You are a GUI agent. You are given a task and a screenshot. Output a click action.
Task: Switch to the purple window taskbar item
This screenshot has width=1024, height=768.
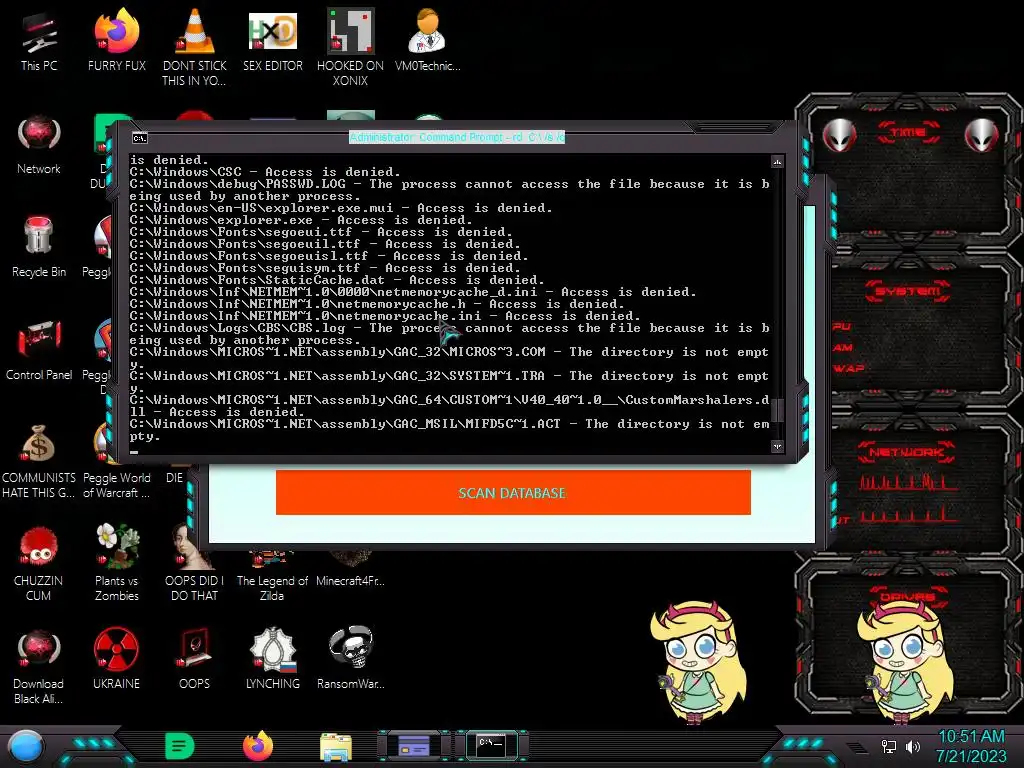point(414,746)
